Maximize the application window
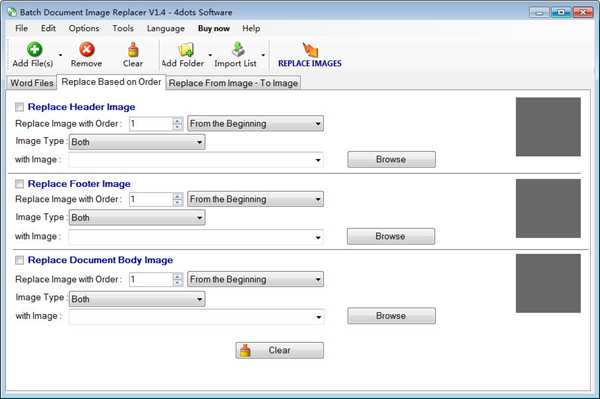Image resolution: width=600 pixels, height=399 pixels. tap(561, 13)
